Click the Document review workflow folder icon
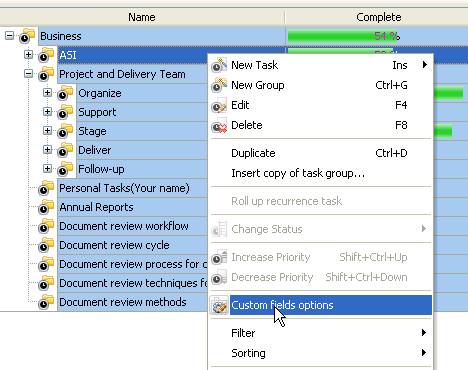Screen dimensions: 468x370 coord(46,226)
